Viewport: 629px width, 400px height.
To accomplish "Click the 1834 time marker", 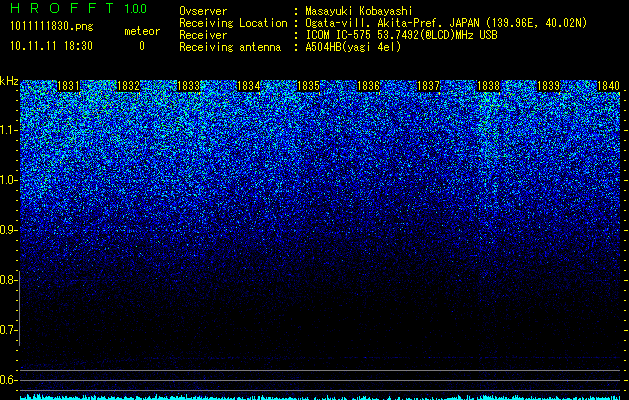I will click(249, 86).
